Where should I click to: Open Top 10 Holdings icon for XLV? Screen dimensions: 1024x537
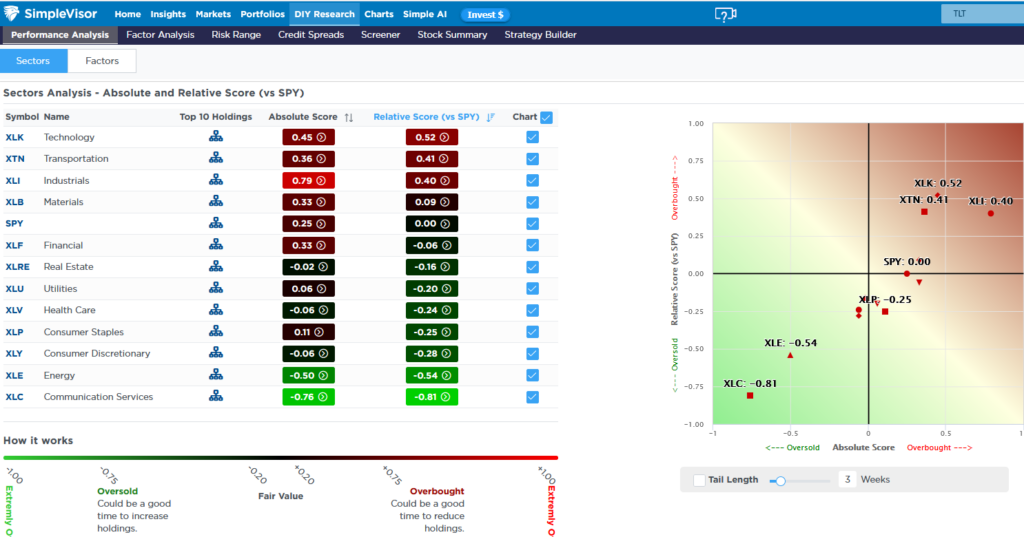pyautogui.click(x=216, y=310)
